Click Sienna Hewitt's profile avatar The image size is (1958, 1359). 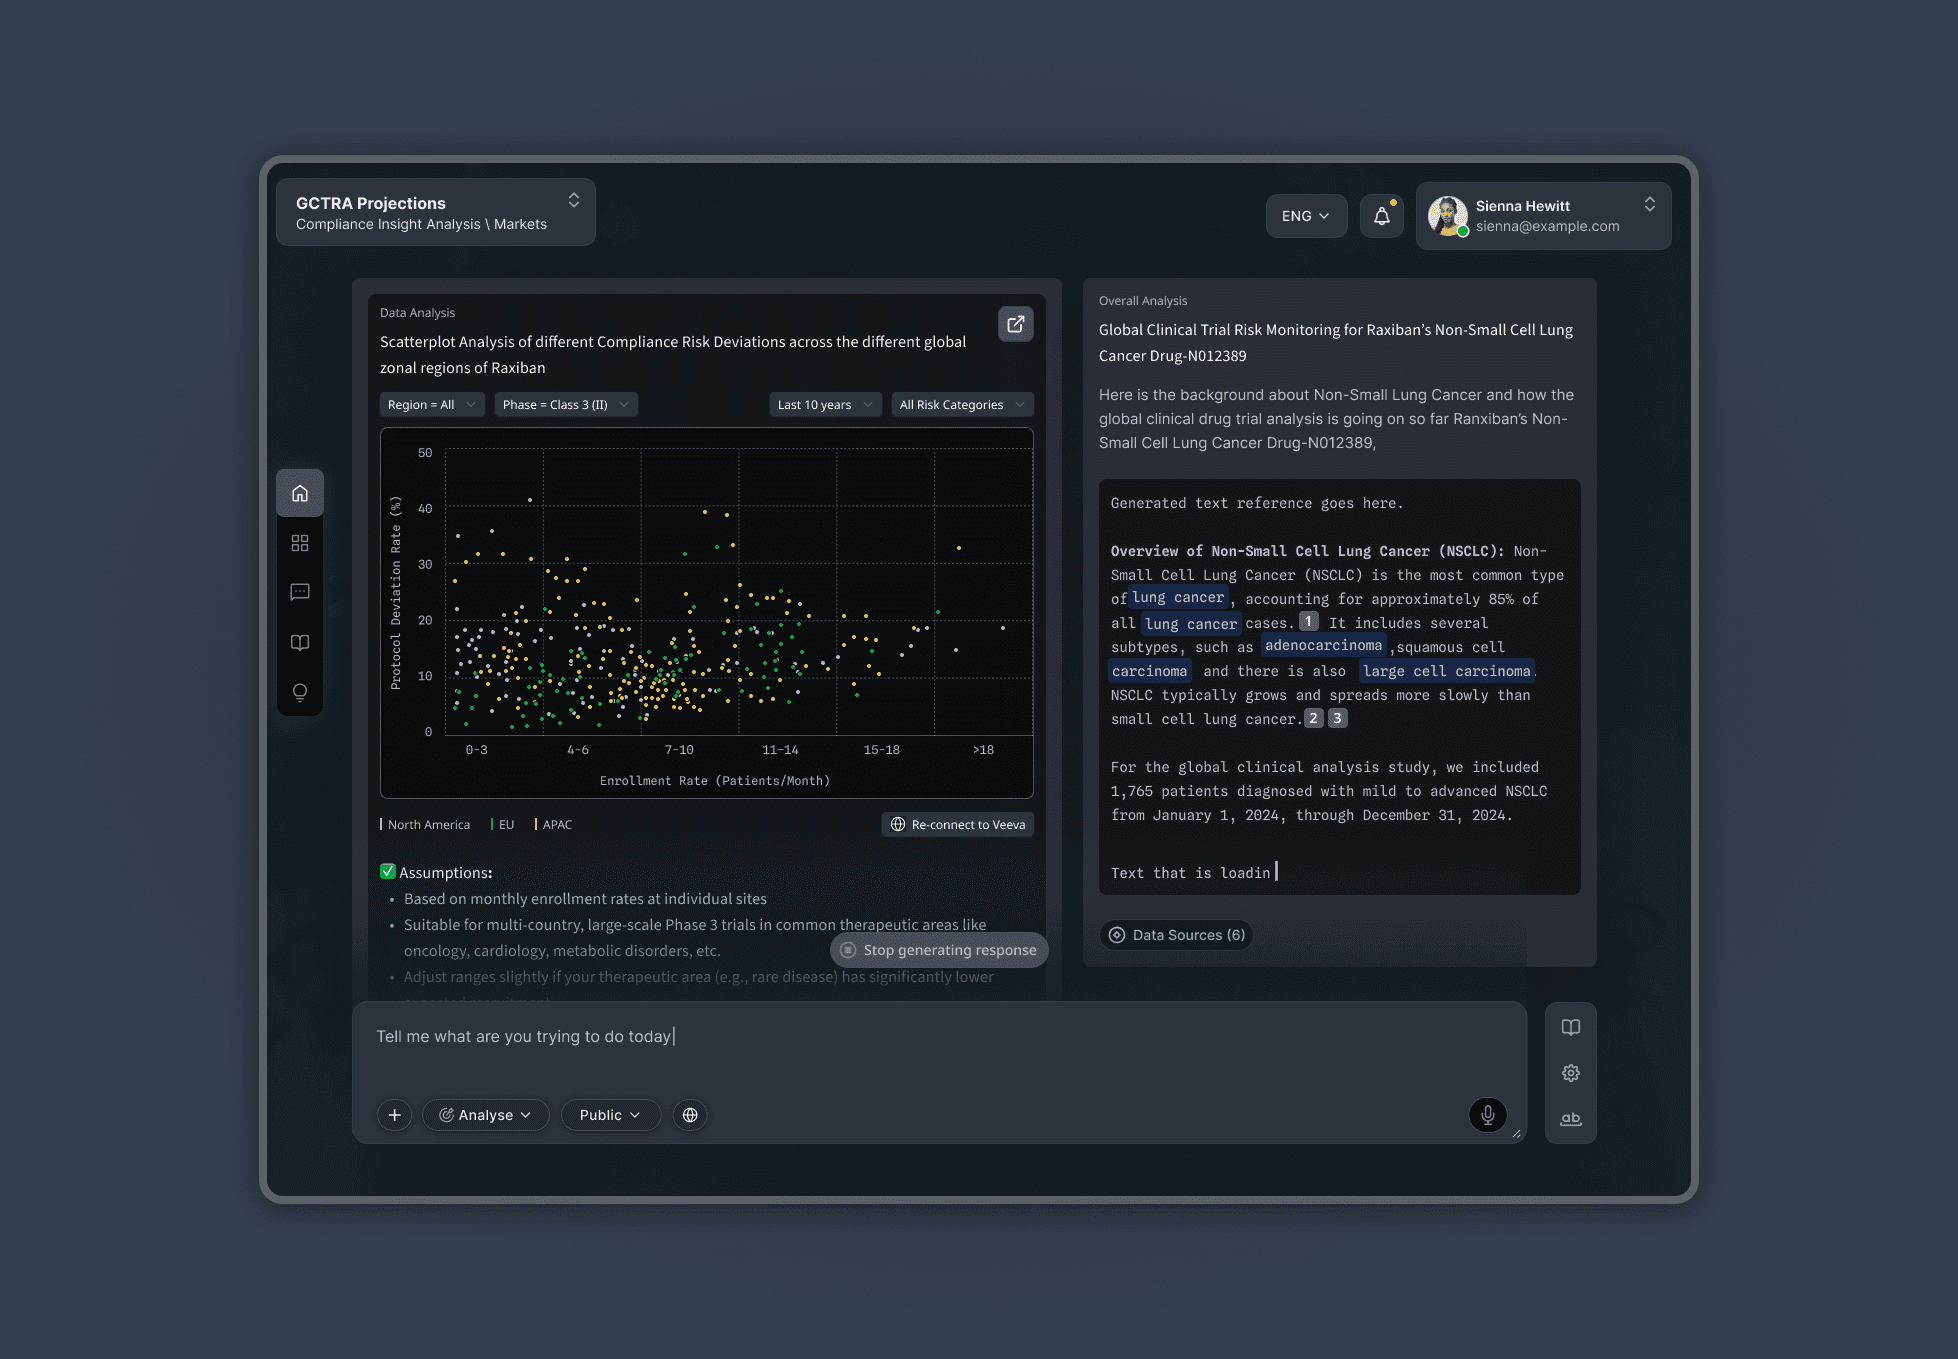1448,216
